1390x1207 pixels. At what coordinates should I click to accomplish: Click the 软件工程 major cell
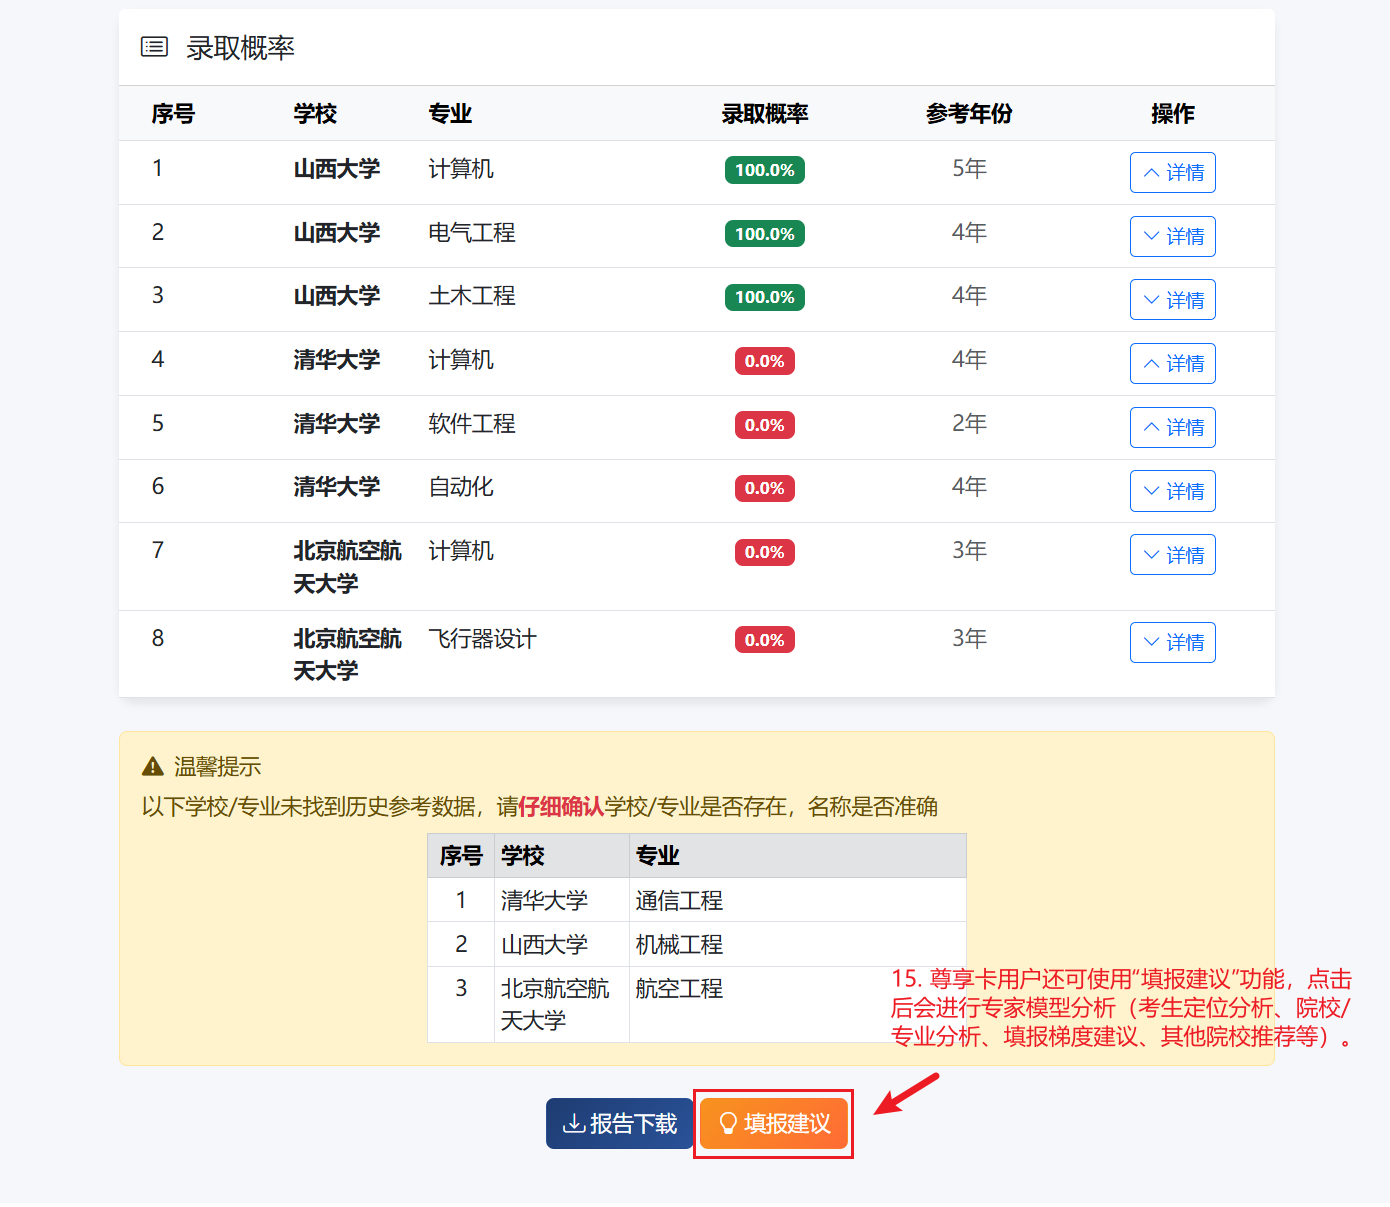pyautogui.click(x=472, y=424)
